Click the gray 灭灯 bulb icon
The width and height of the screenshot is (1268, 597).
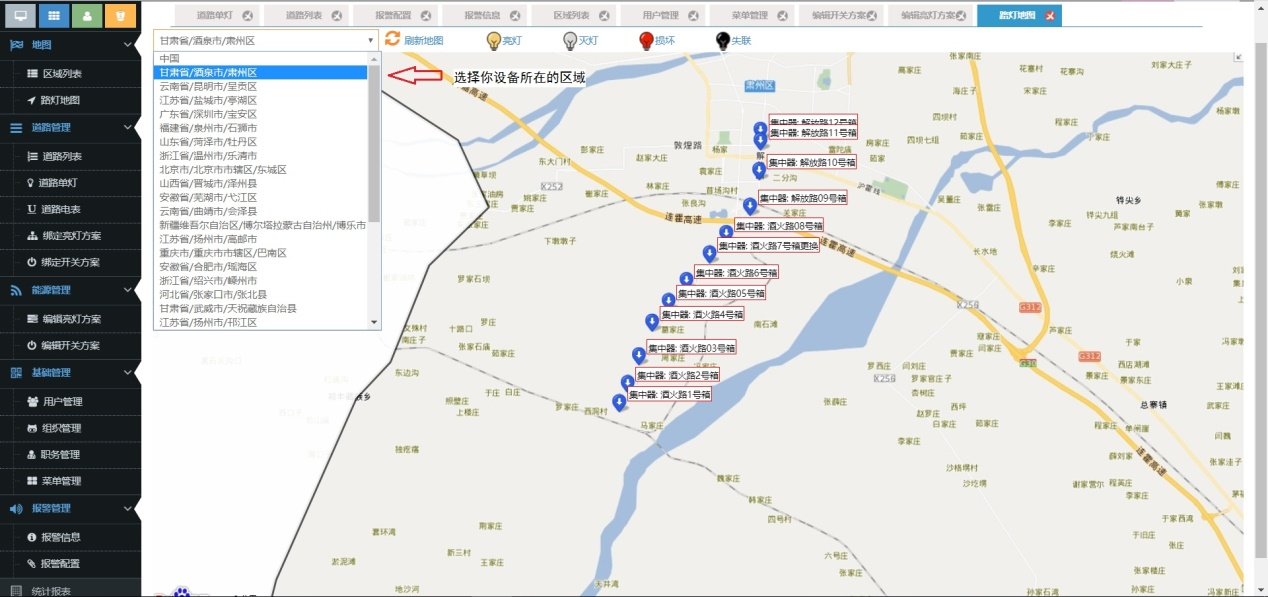coord(570,41)
